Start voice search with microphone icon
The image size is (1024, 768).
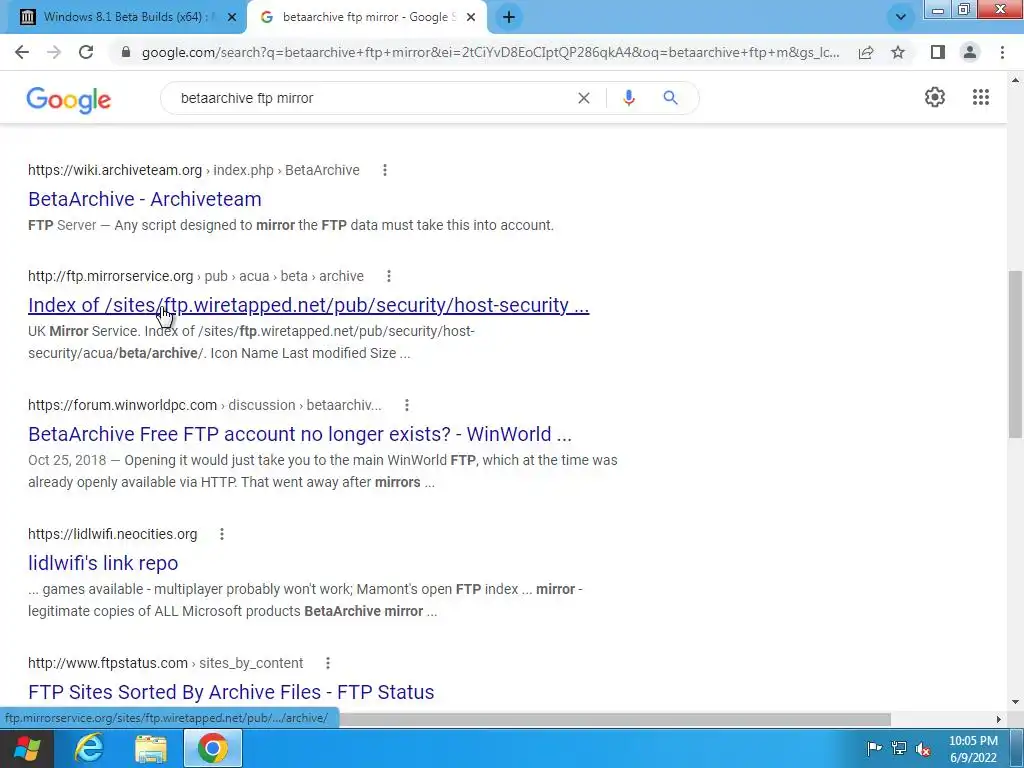pyautogui.click(x=629, y=98)
